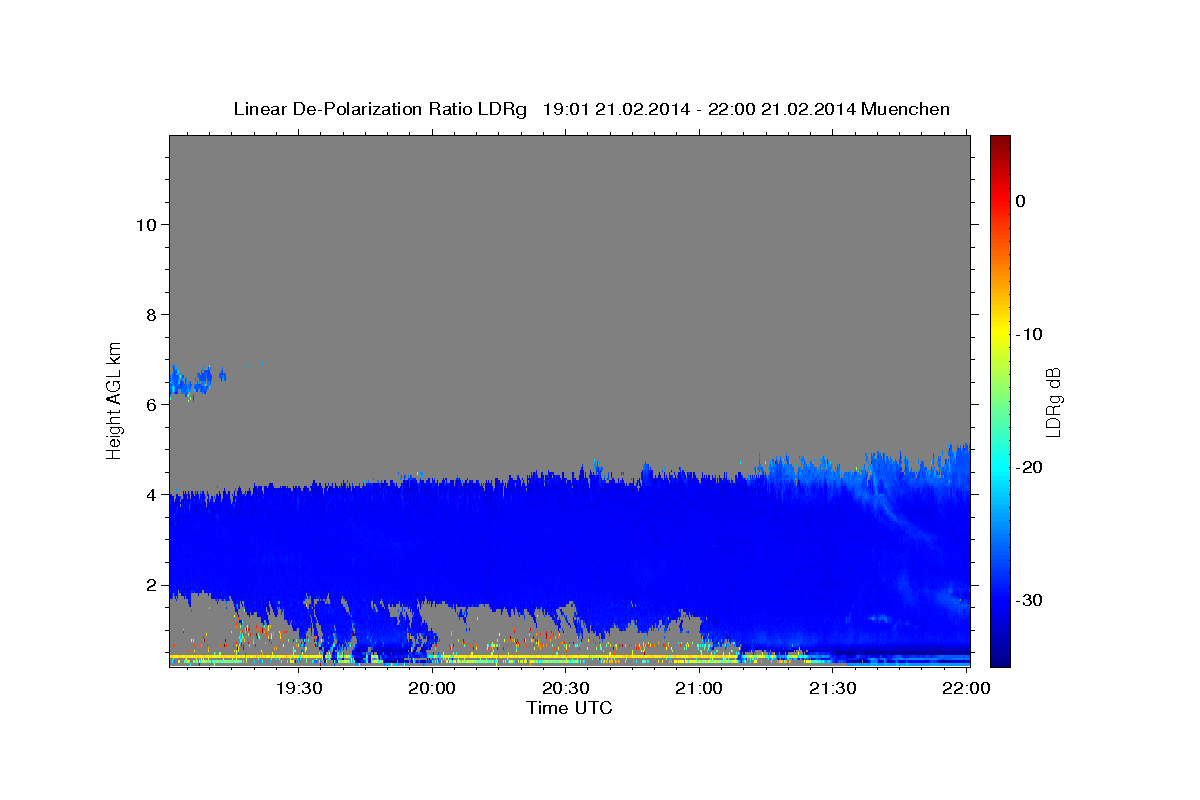1200x800 pixels.
Task: Select the 21:00 time tick label
Action: tap(699, 689)
